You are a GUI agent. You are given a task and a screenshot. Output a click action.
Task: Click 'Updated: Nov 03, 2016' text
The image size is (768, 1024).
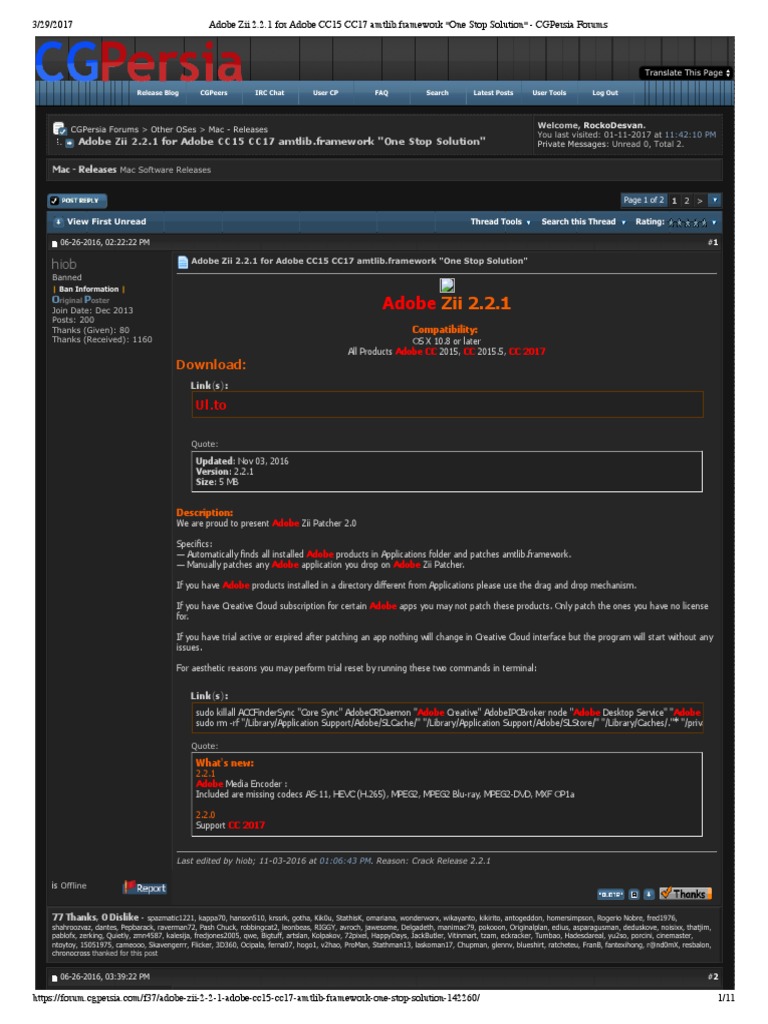click(x=242, y=461)
